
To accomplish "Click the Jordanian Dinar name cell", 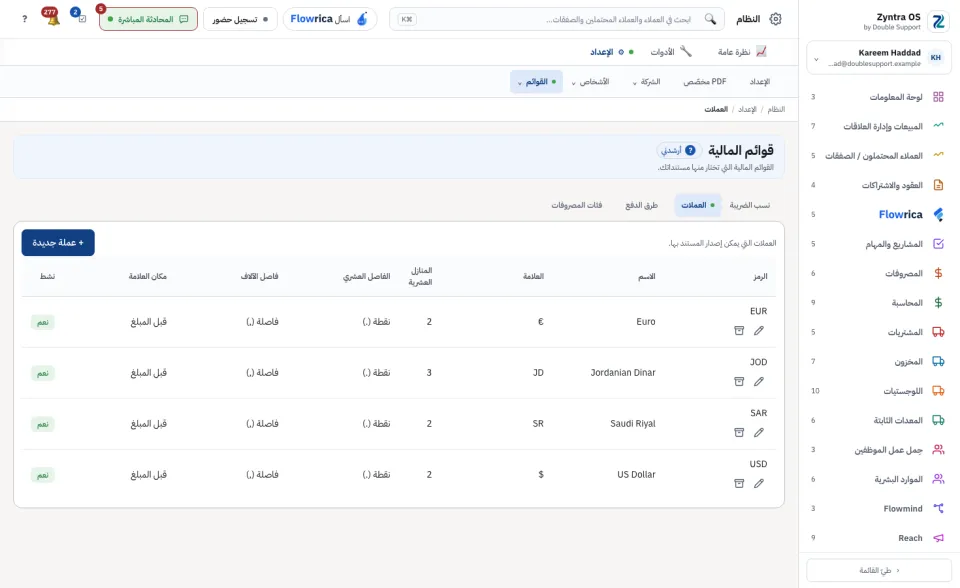I will tap(623, 372).
